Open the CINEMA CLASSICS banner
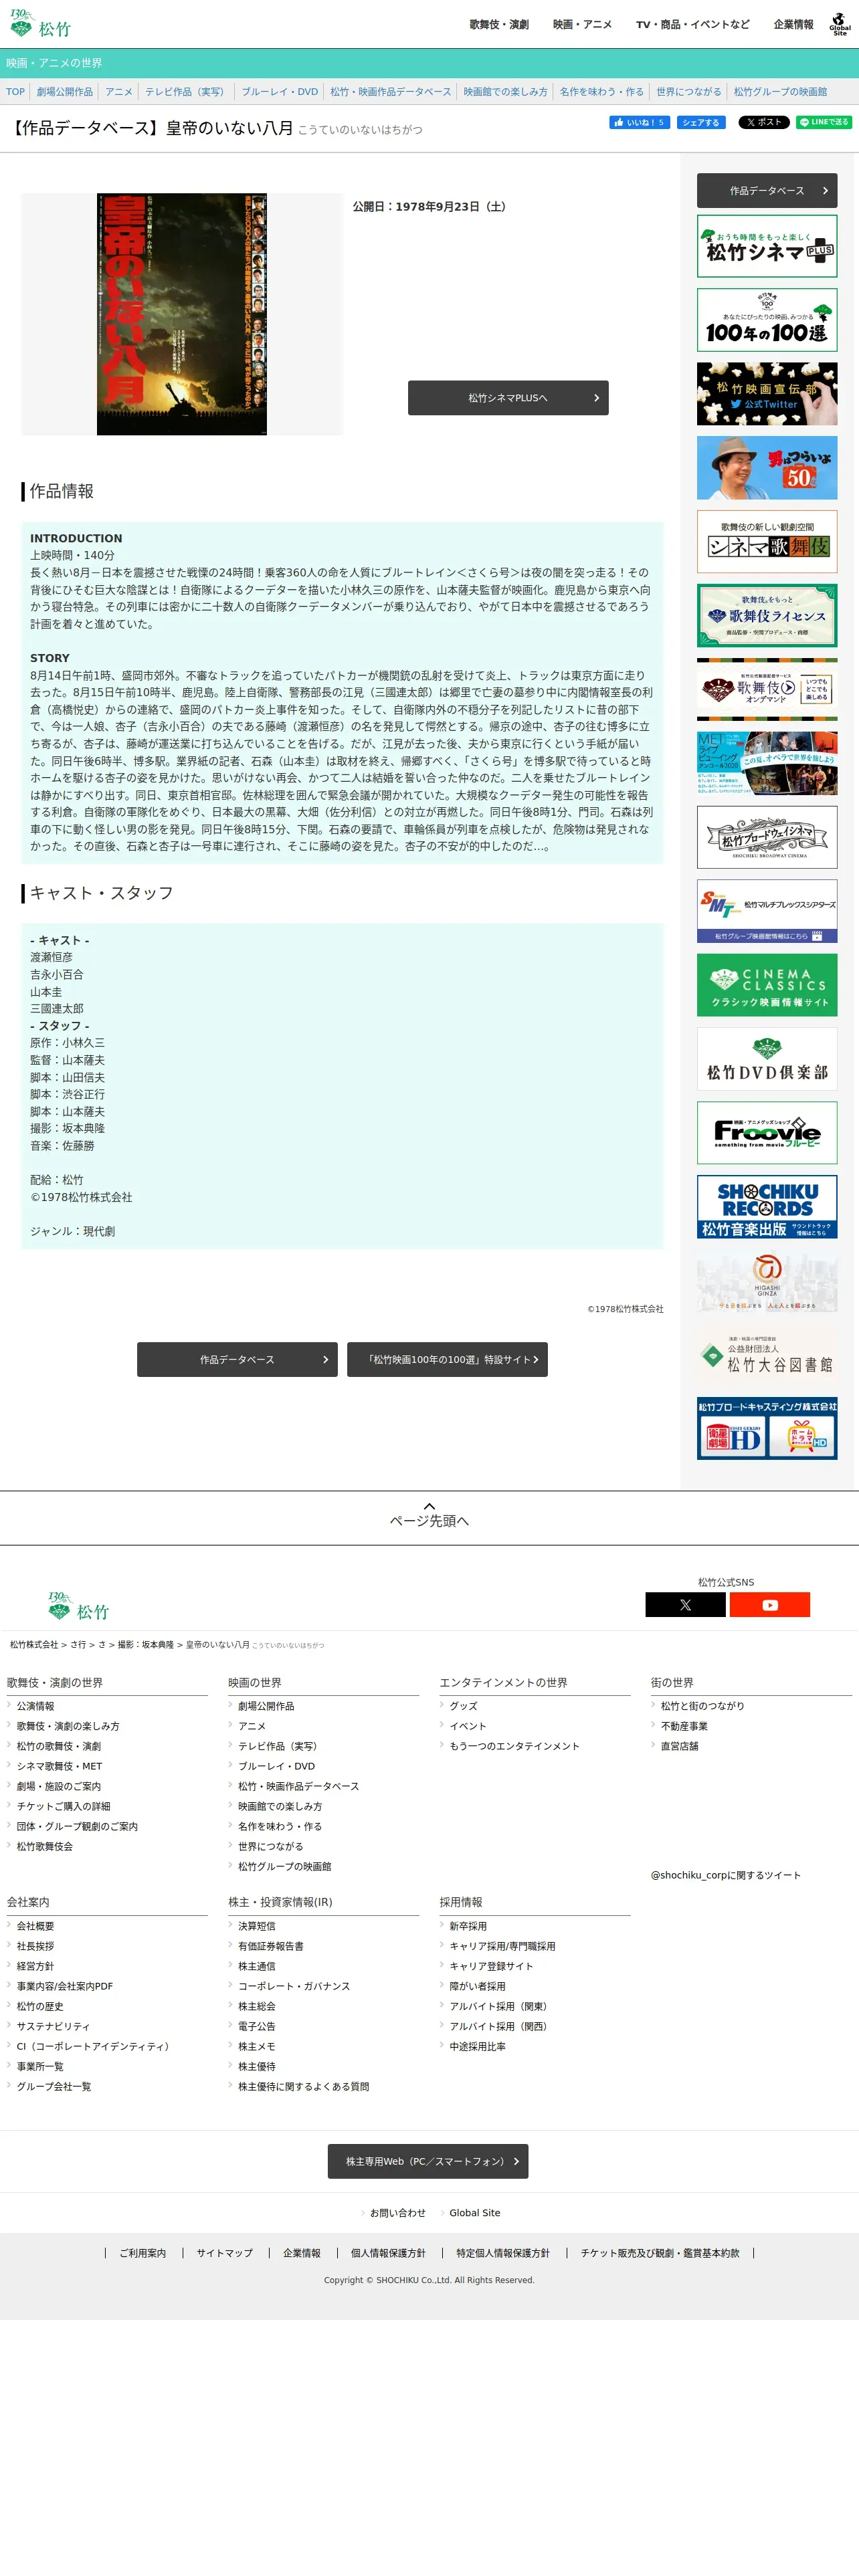Image resolution: width=859 pixels, height=2576 pixels. coord(767,985)
